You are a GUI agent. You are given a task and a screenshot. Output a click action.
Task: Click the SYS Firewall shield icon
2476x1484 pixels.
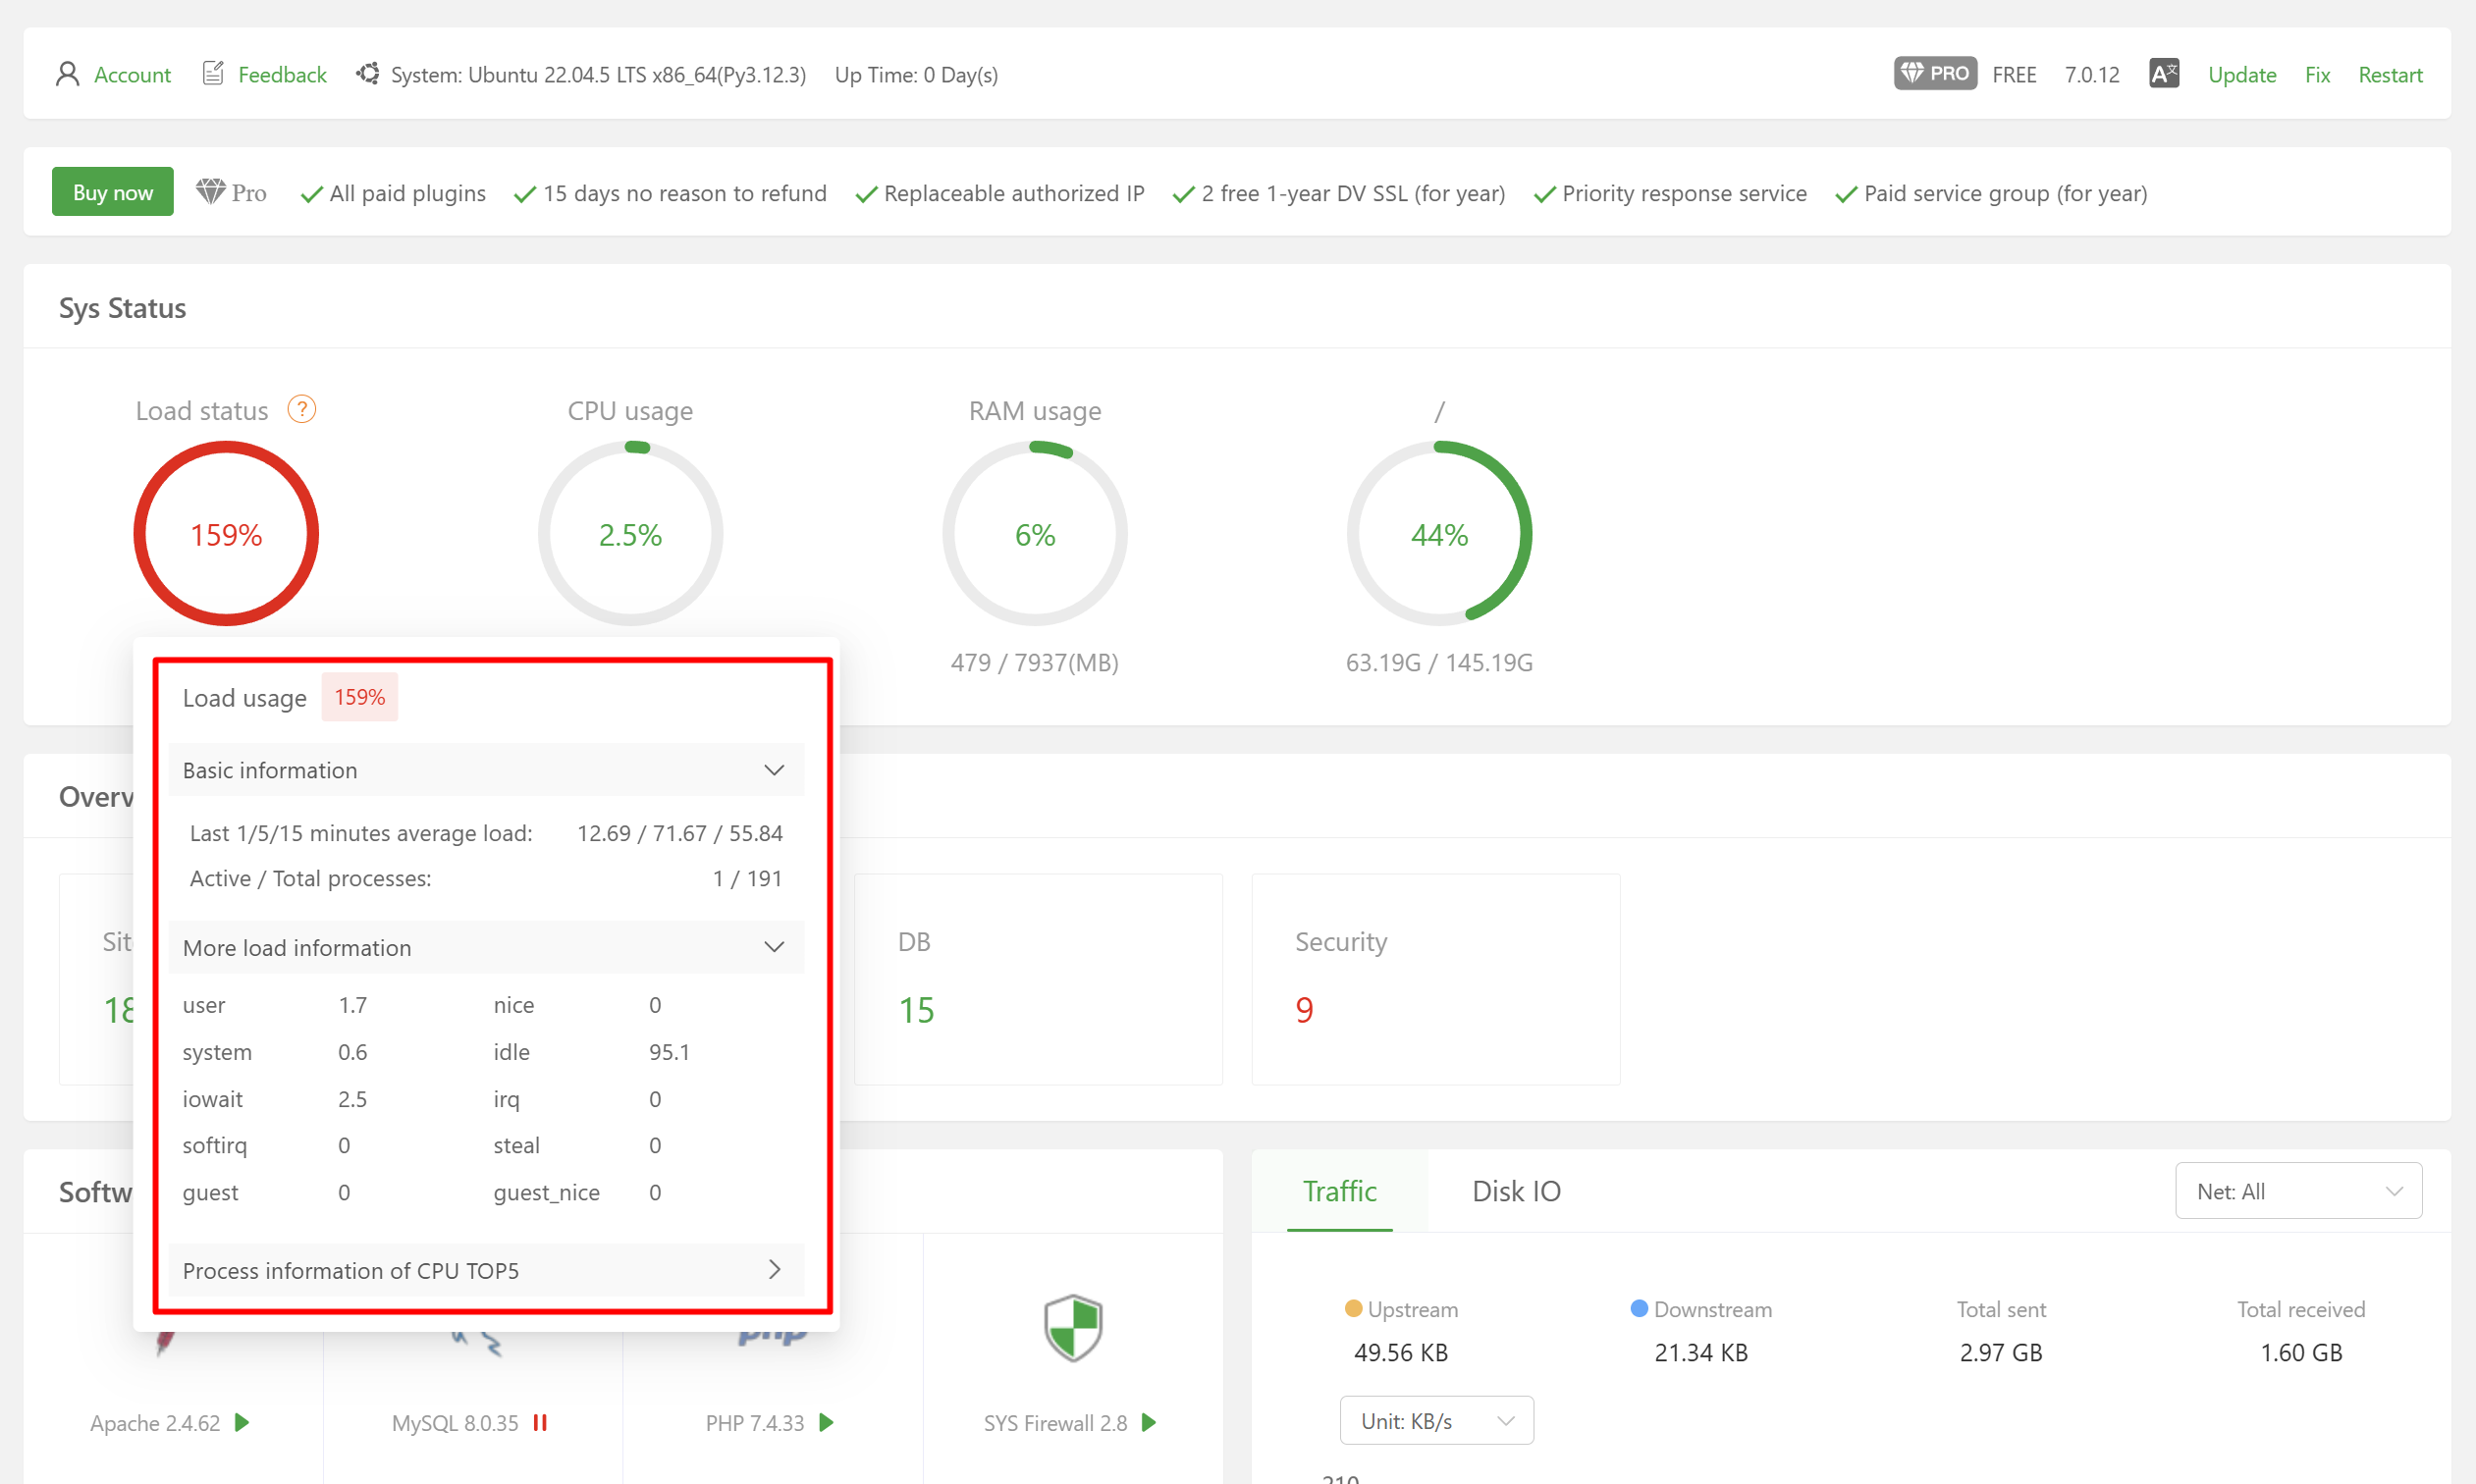pyautogui.click(x=1072, y=1328)
